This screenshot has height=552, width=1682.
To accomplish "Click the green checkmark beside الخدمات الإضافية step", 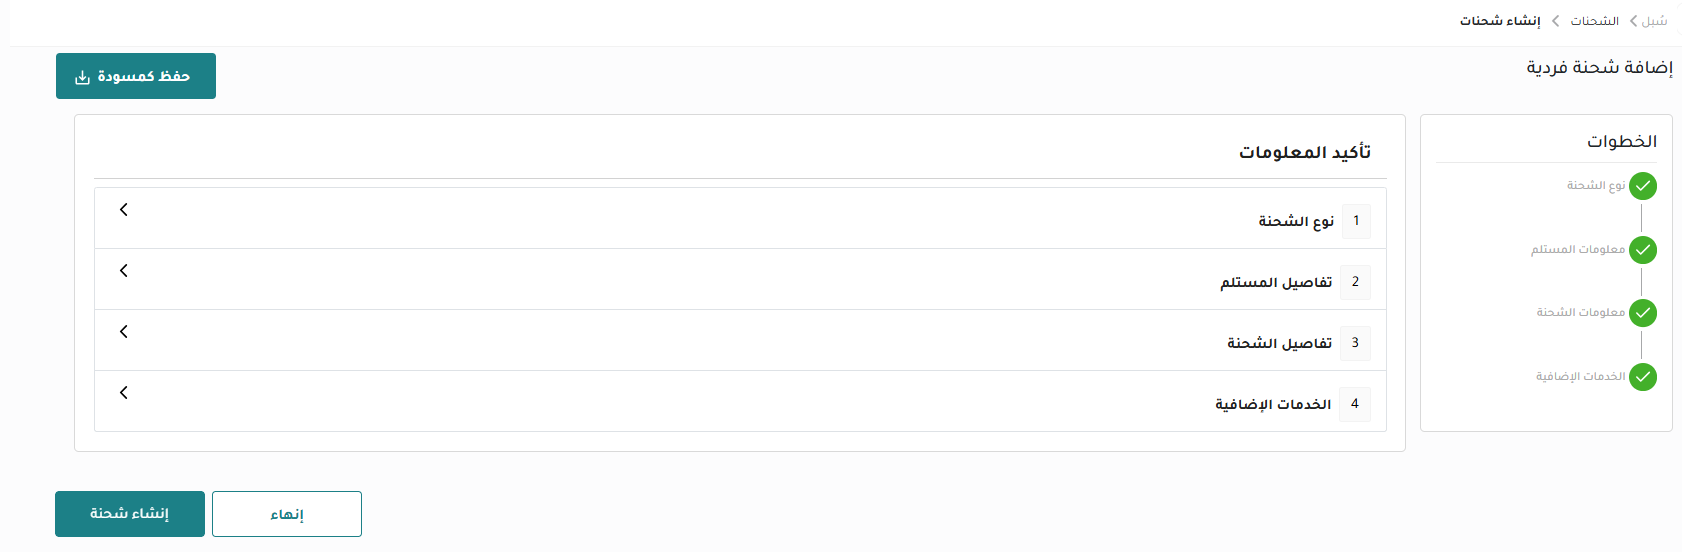I will pyautogui.click(x=1642, y=377).
